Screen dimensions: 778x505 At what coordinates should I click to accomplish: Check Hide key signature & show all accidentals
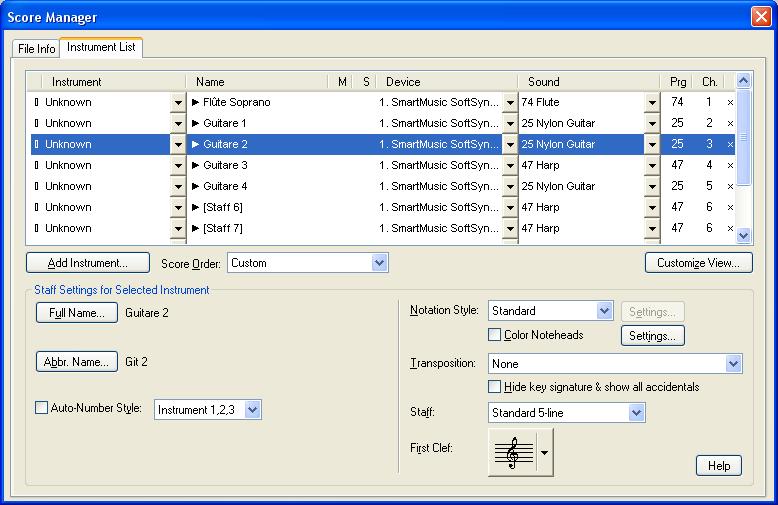(495, 387)
